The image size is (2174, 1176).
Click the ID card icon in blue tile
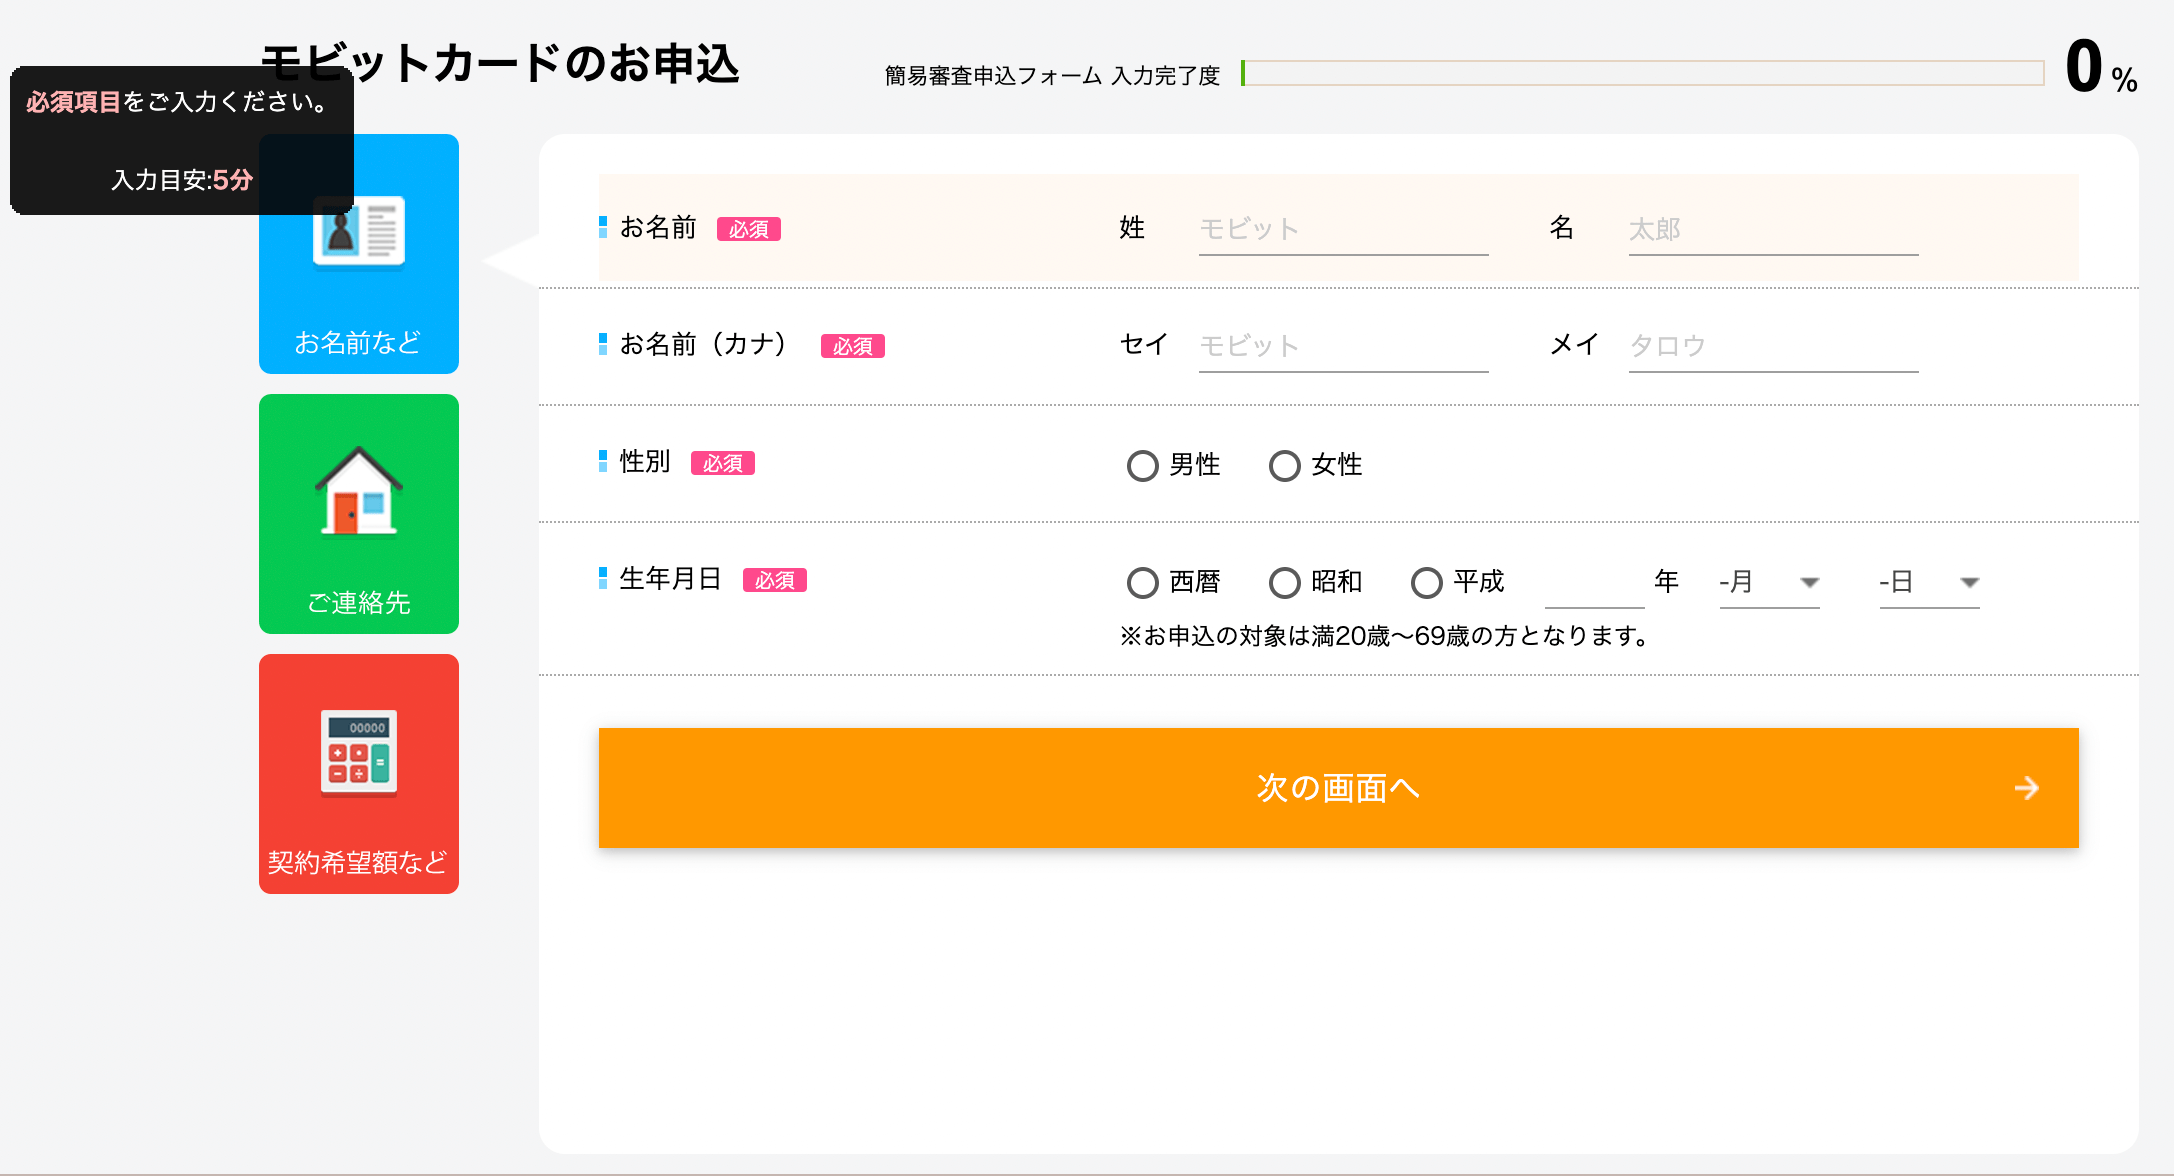click(358, 233)
